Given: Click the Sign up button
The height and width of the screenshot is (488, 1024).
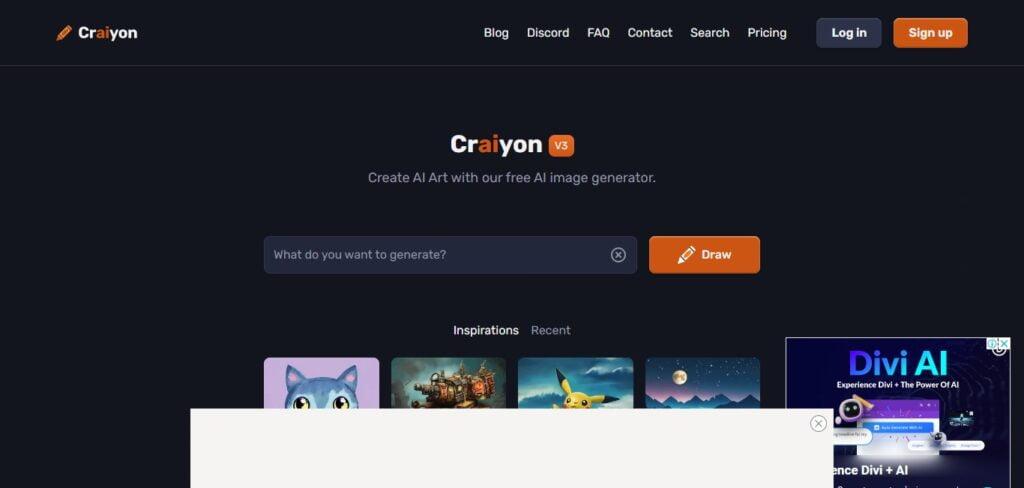Looking at the screenshot, I should (930, 33).
